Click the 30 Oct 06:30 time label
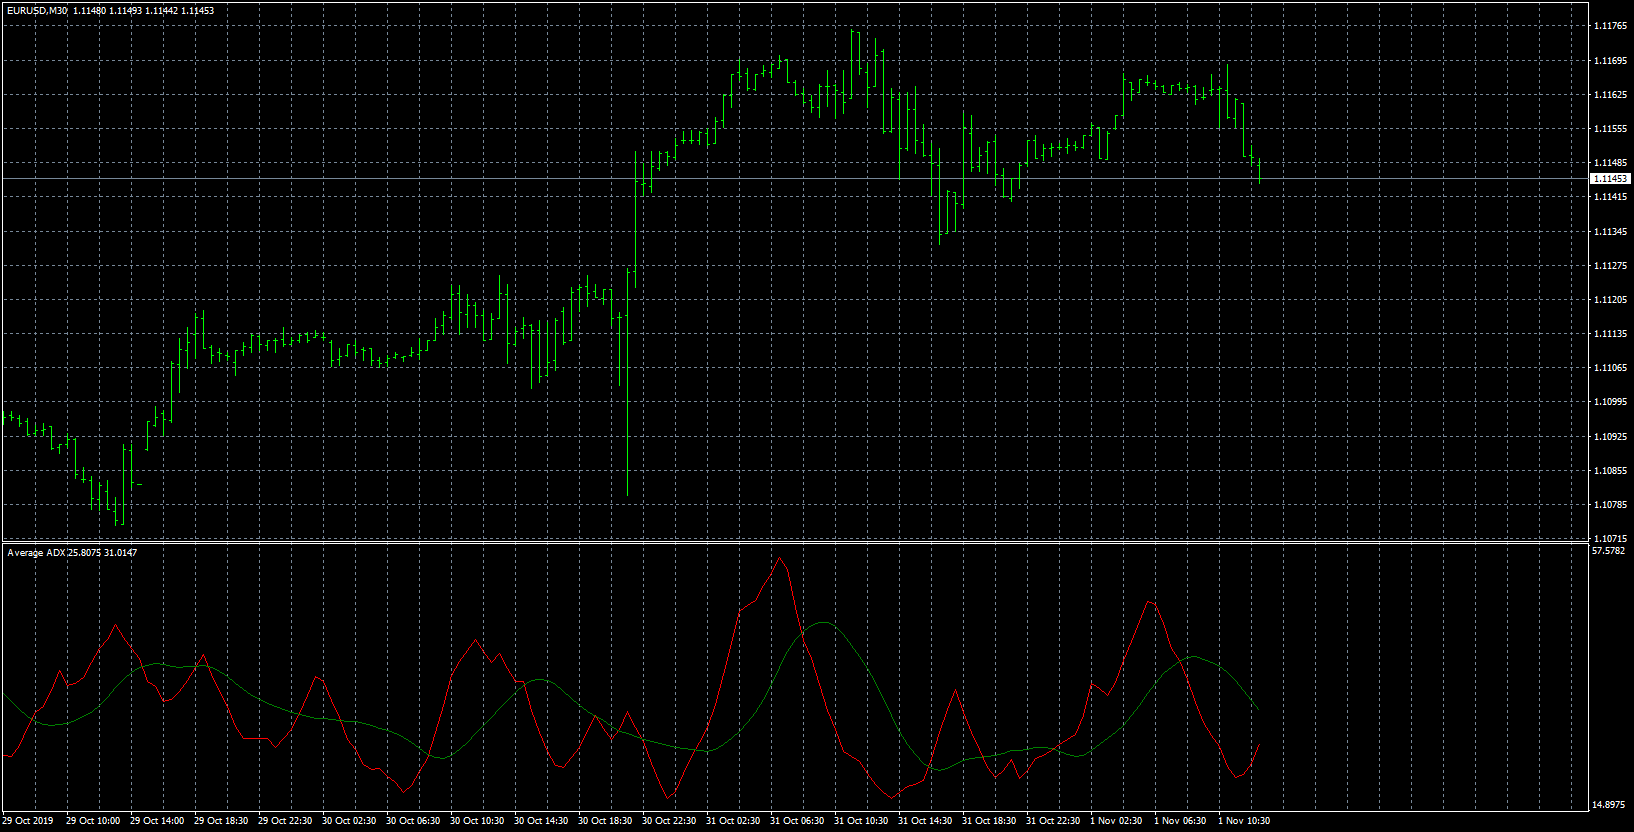The image size is (1634, 832). (x=413, y=821)
